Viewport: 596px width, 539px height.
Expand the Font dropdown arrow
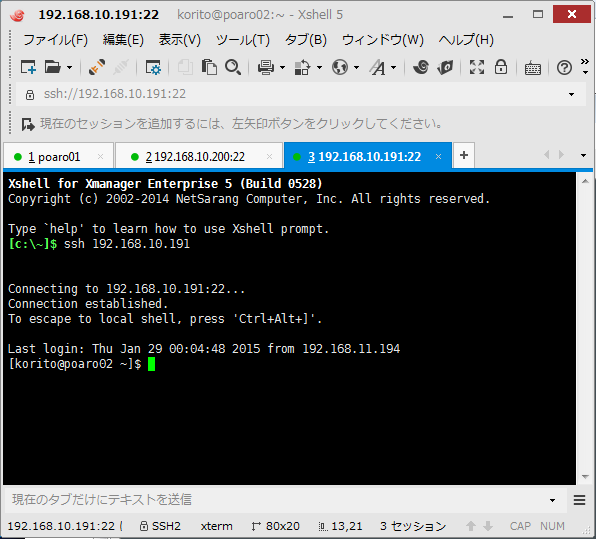tap(393, 68)
